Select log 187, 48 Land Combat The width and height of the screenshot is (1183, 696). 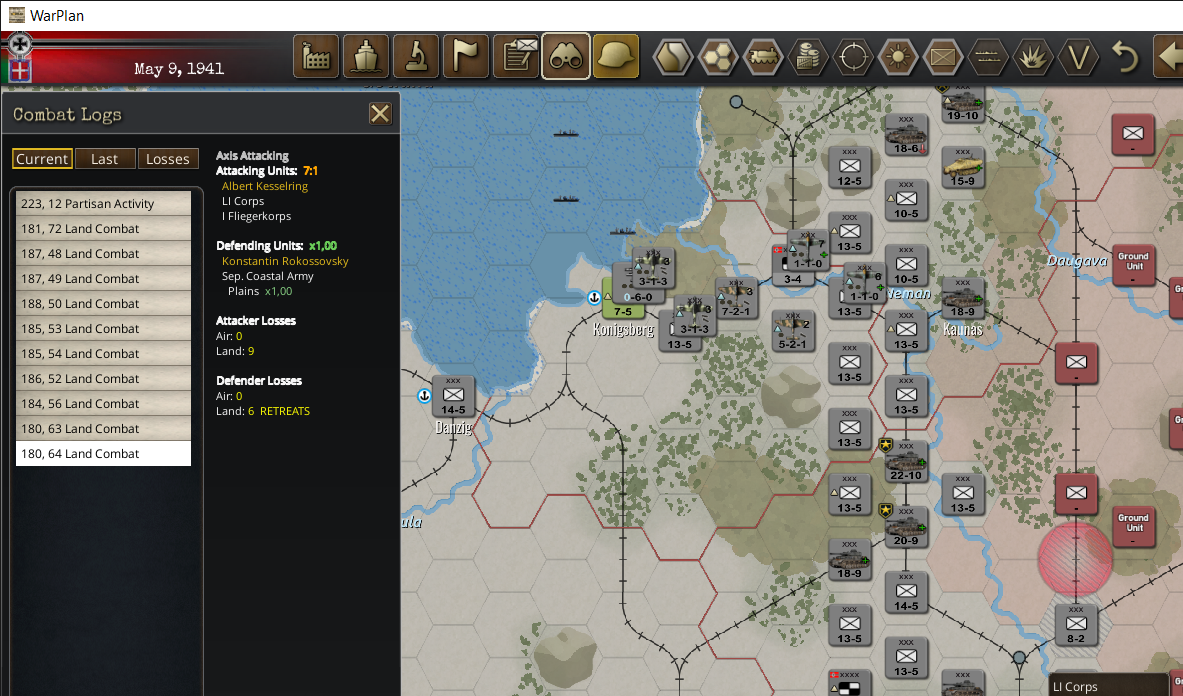103,253
